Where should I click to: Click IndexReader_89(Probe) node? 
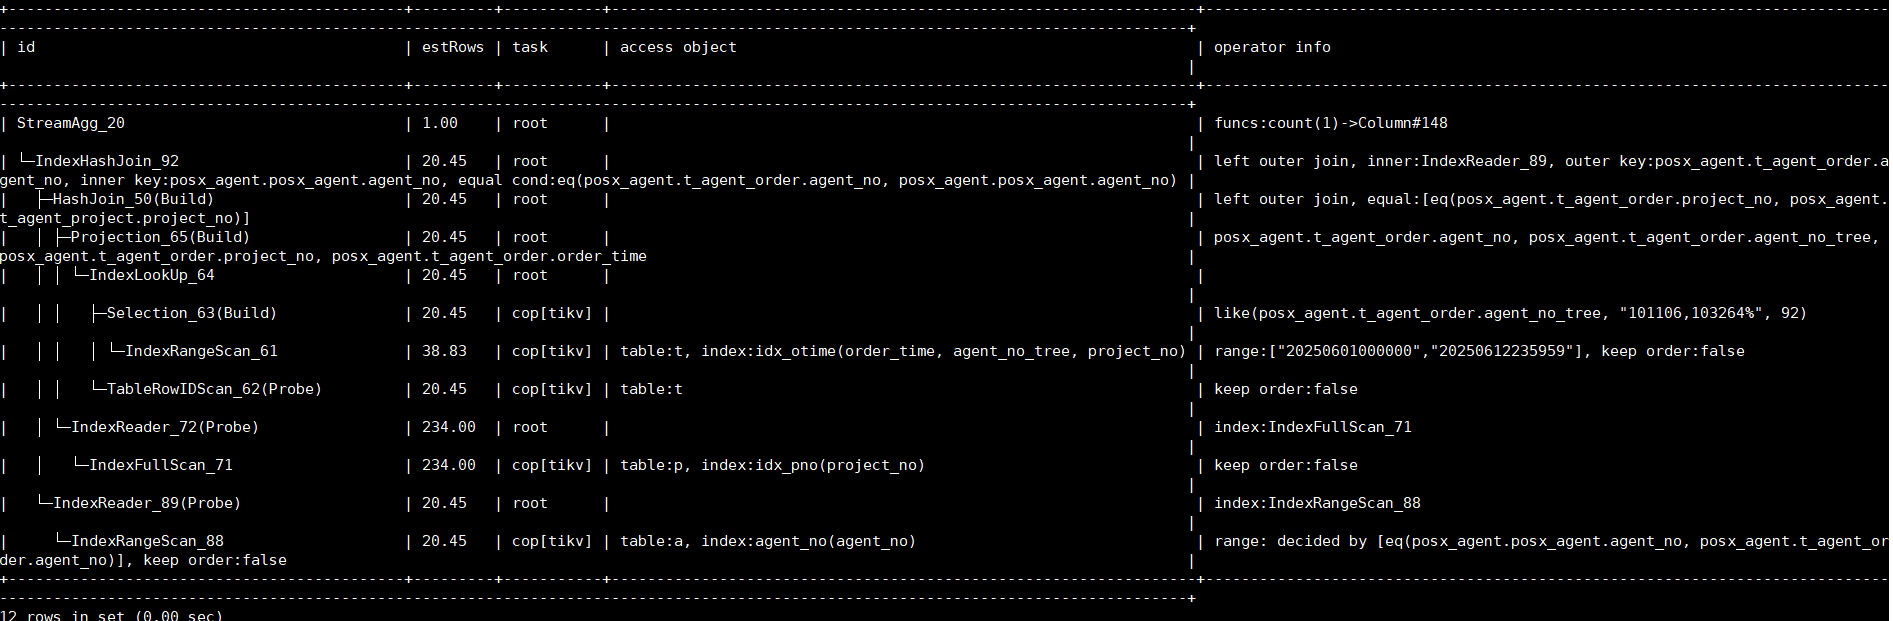147,503
